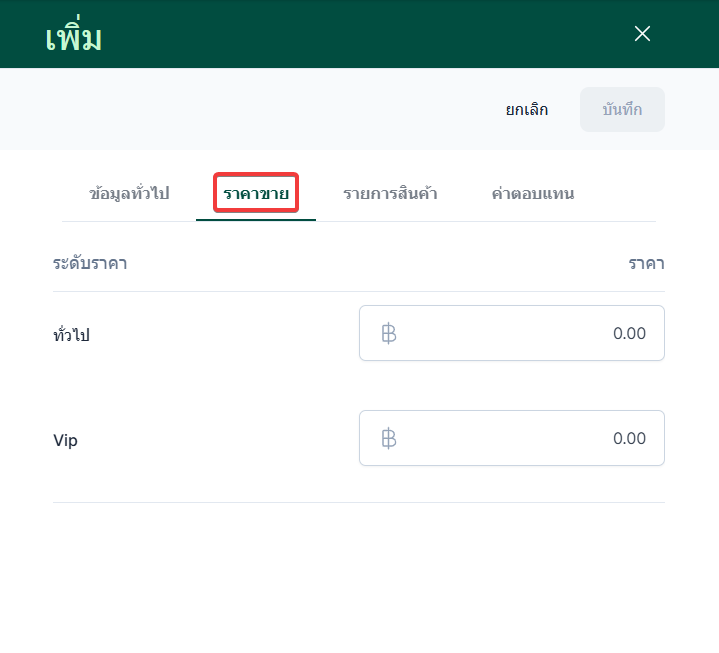
Task: Click the Vip price level label
Action: click(x=65, y=440)
